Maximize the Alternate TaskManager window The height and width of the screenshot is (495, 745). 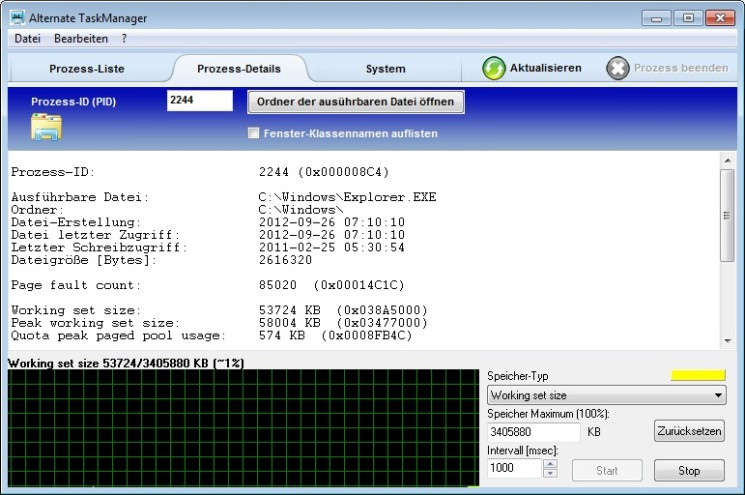(x=688, y=18)
